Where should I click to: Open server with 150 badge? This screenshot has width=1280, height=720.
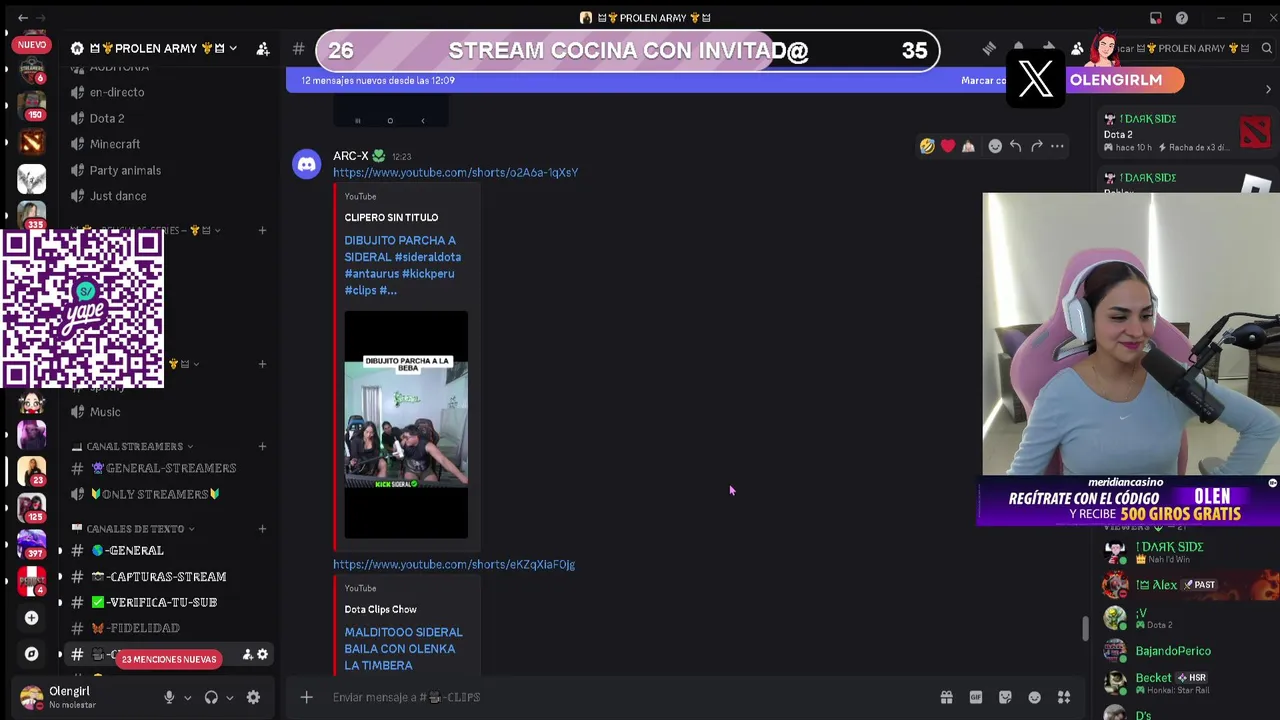31,105
